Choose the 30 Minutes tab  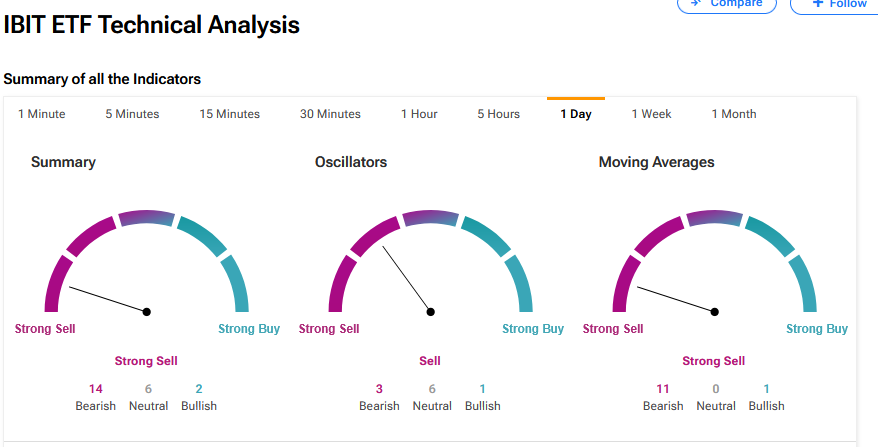point(330,114)
